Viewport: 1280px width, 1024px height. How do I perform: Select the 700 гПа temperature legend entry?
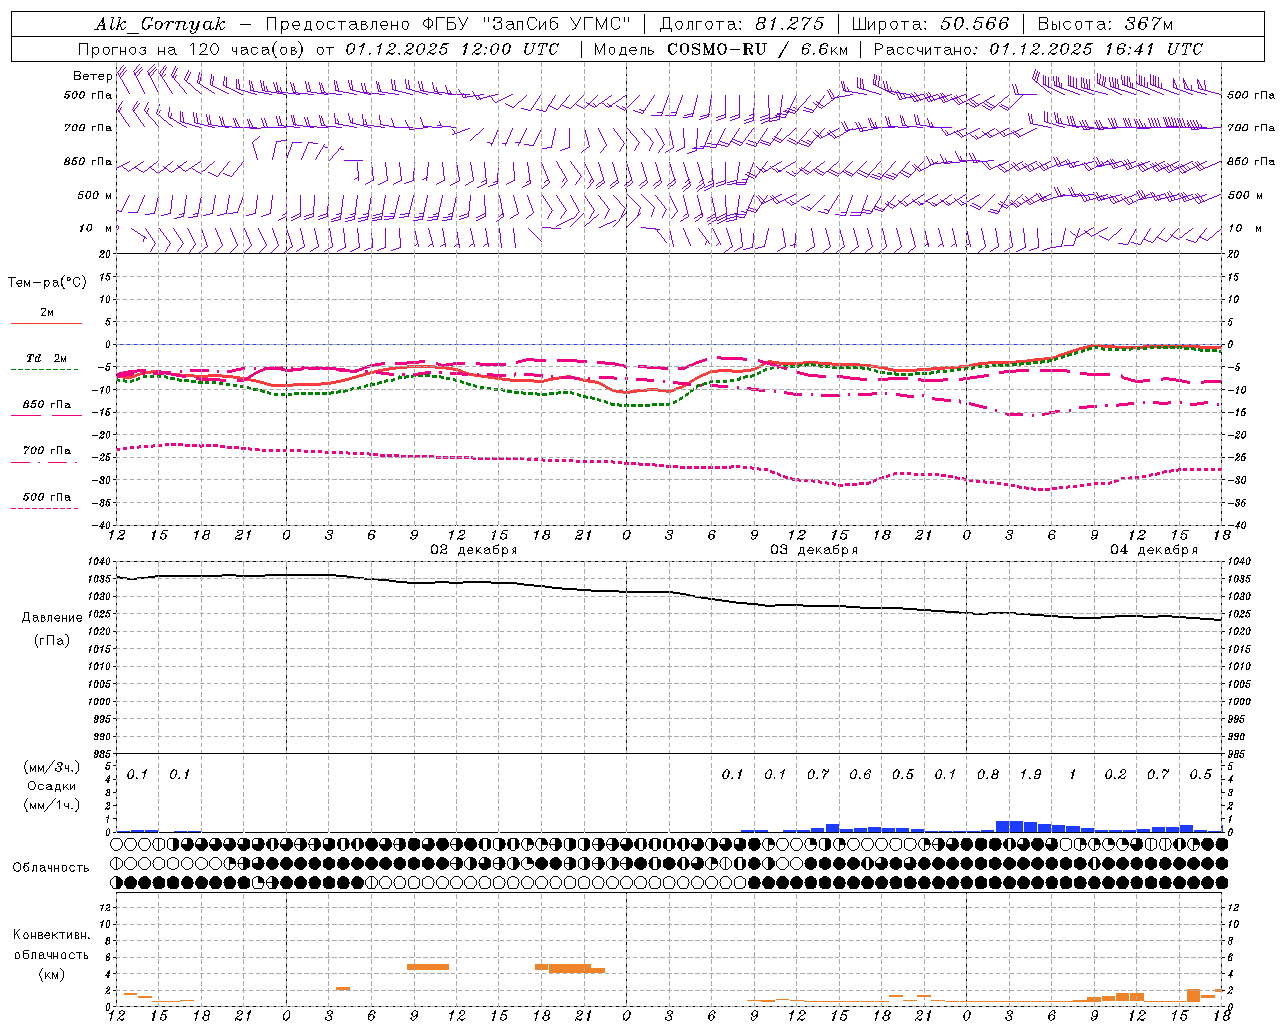coord(46,451)
